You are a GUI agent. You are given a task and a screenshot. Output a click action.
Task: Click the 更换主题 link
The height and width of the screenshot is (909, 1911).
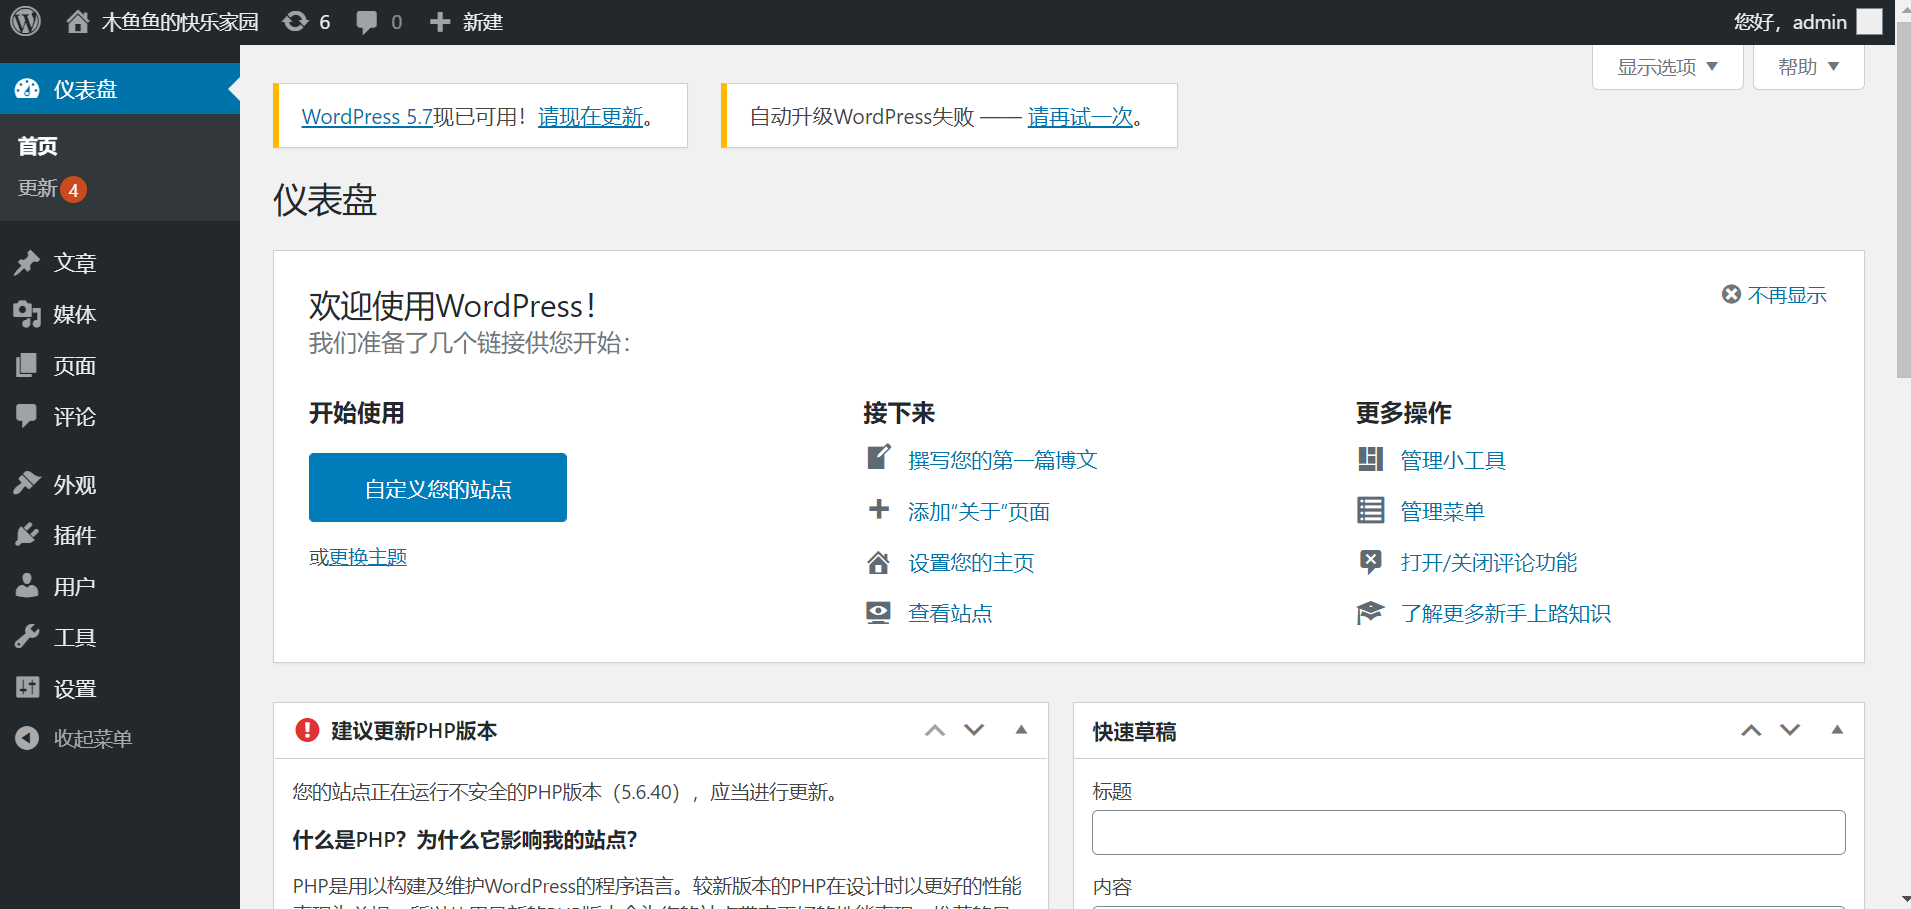pyautogui.click(x=368, y=557)
